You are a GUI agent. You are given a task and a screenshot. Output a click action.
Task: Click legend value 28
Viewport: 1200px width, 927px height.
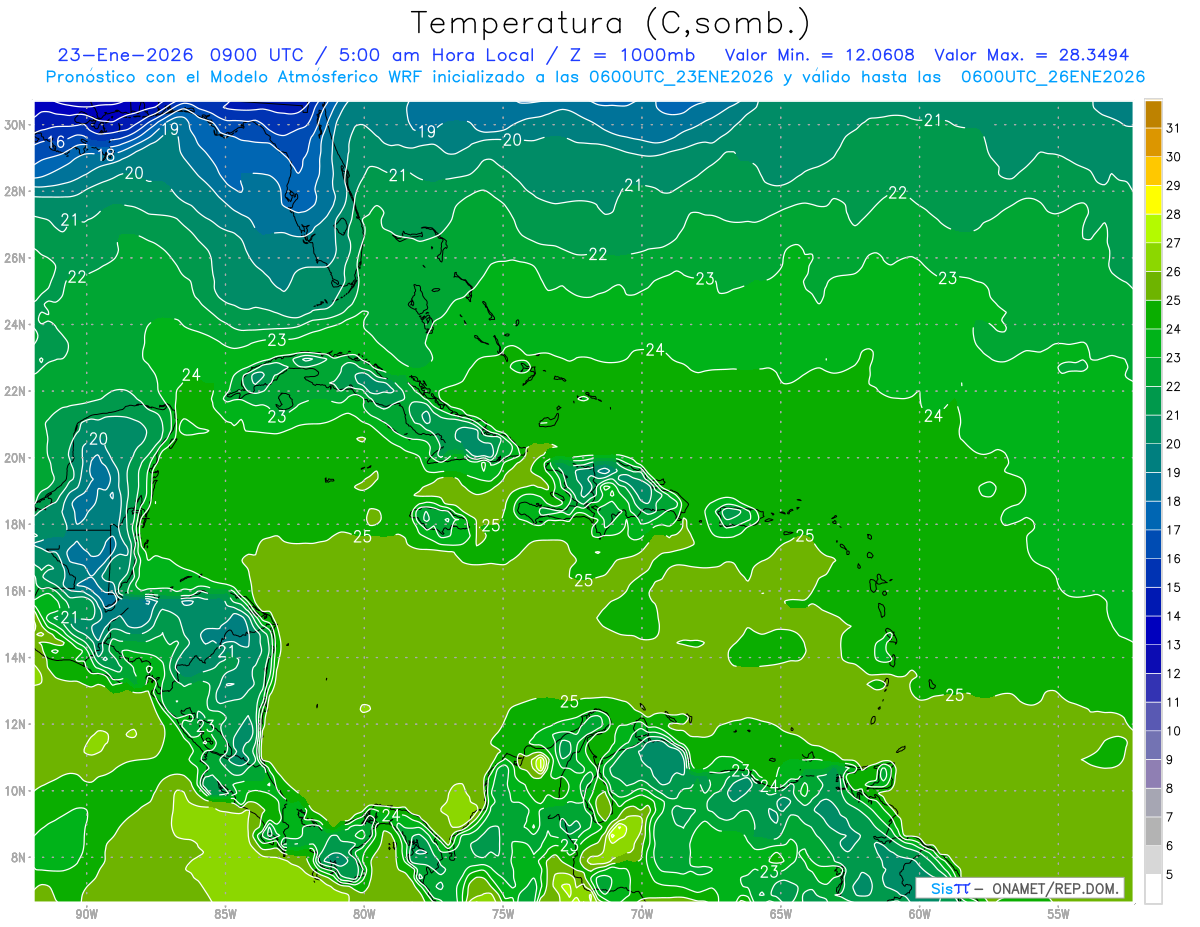1174,214
